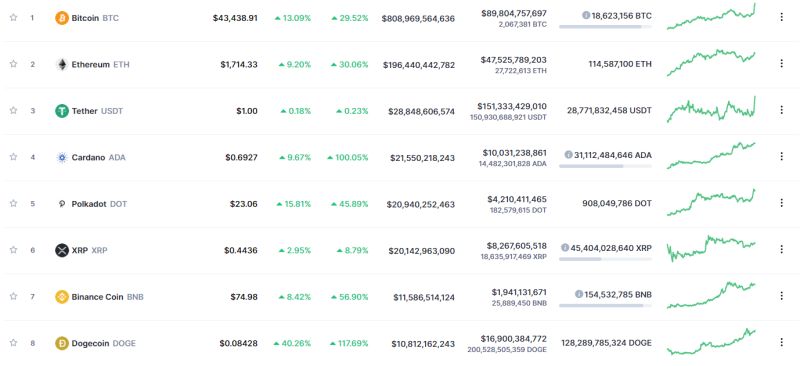800x366 pixels.
Task: Click the XRP logo icon
Action: pyautogui.click(x=62, y=251)
